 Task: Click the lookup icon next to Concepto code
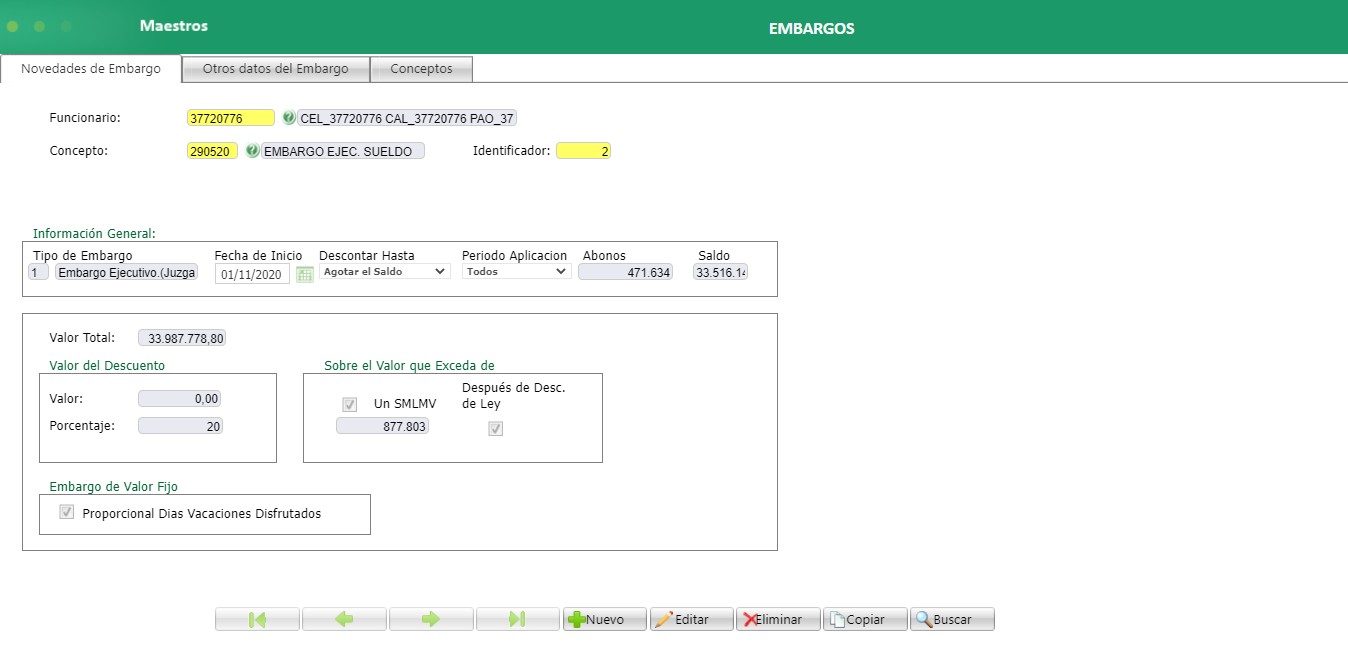click(252, 150)
